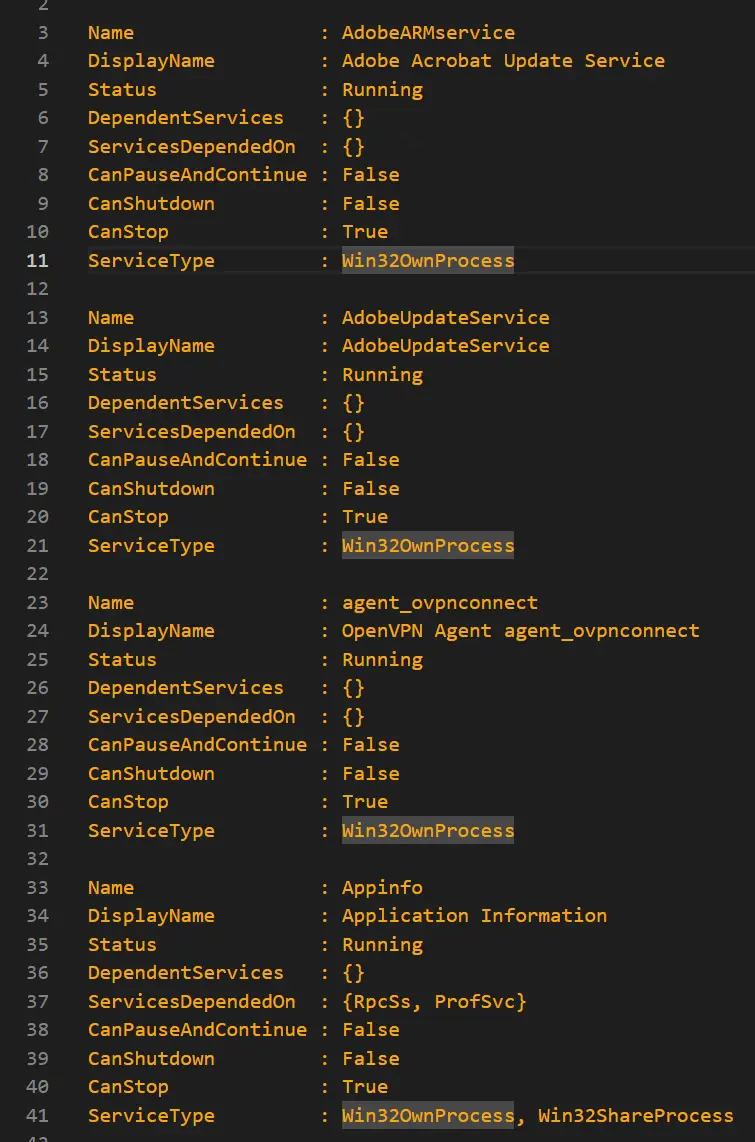The width and height of the screenshot is (755, 1142).
Task: Click highlighted Win32OwnProcess on line 31
Action: tap(428, 831)
